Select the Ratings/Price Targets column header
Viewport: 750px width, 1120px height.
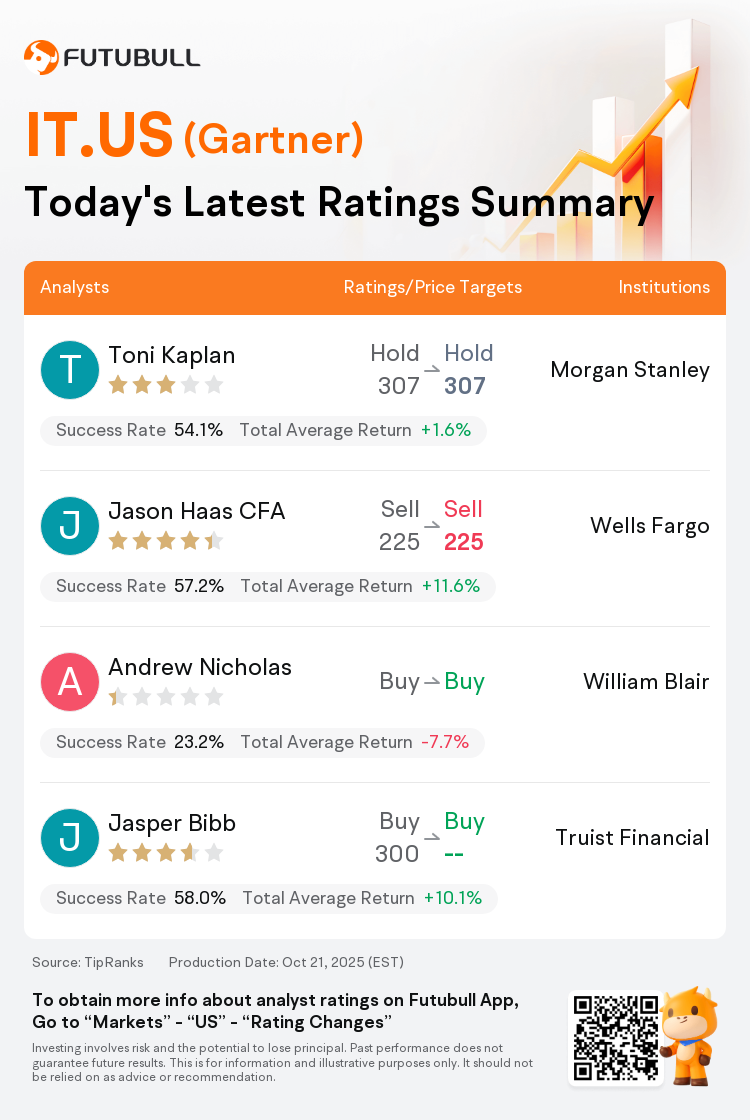(x=433, y=287)
